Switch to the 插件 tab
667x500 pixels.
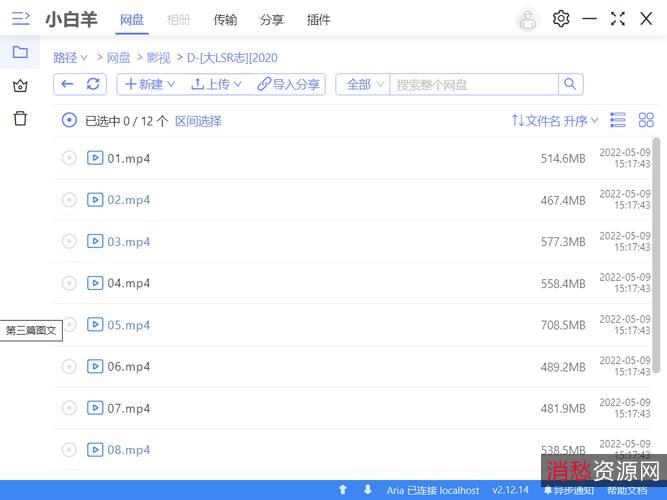(x=319, y=20)
